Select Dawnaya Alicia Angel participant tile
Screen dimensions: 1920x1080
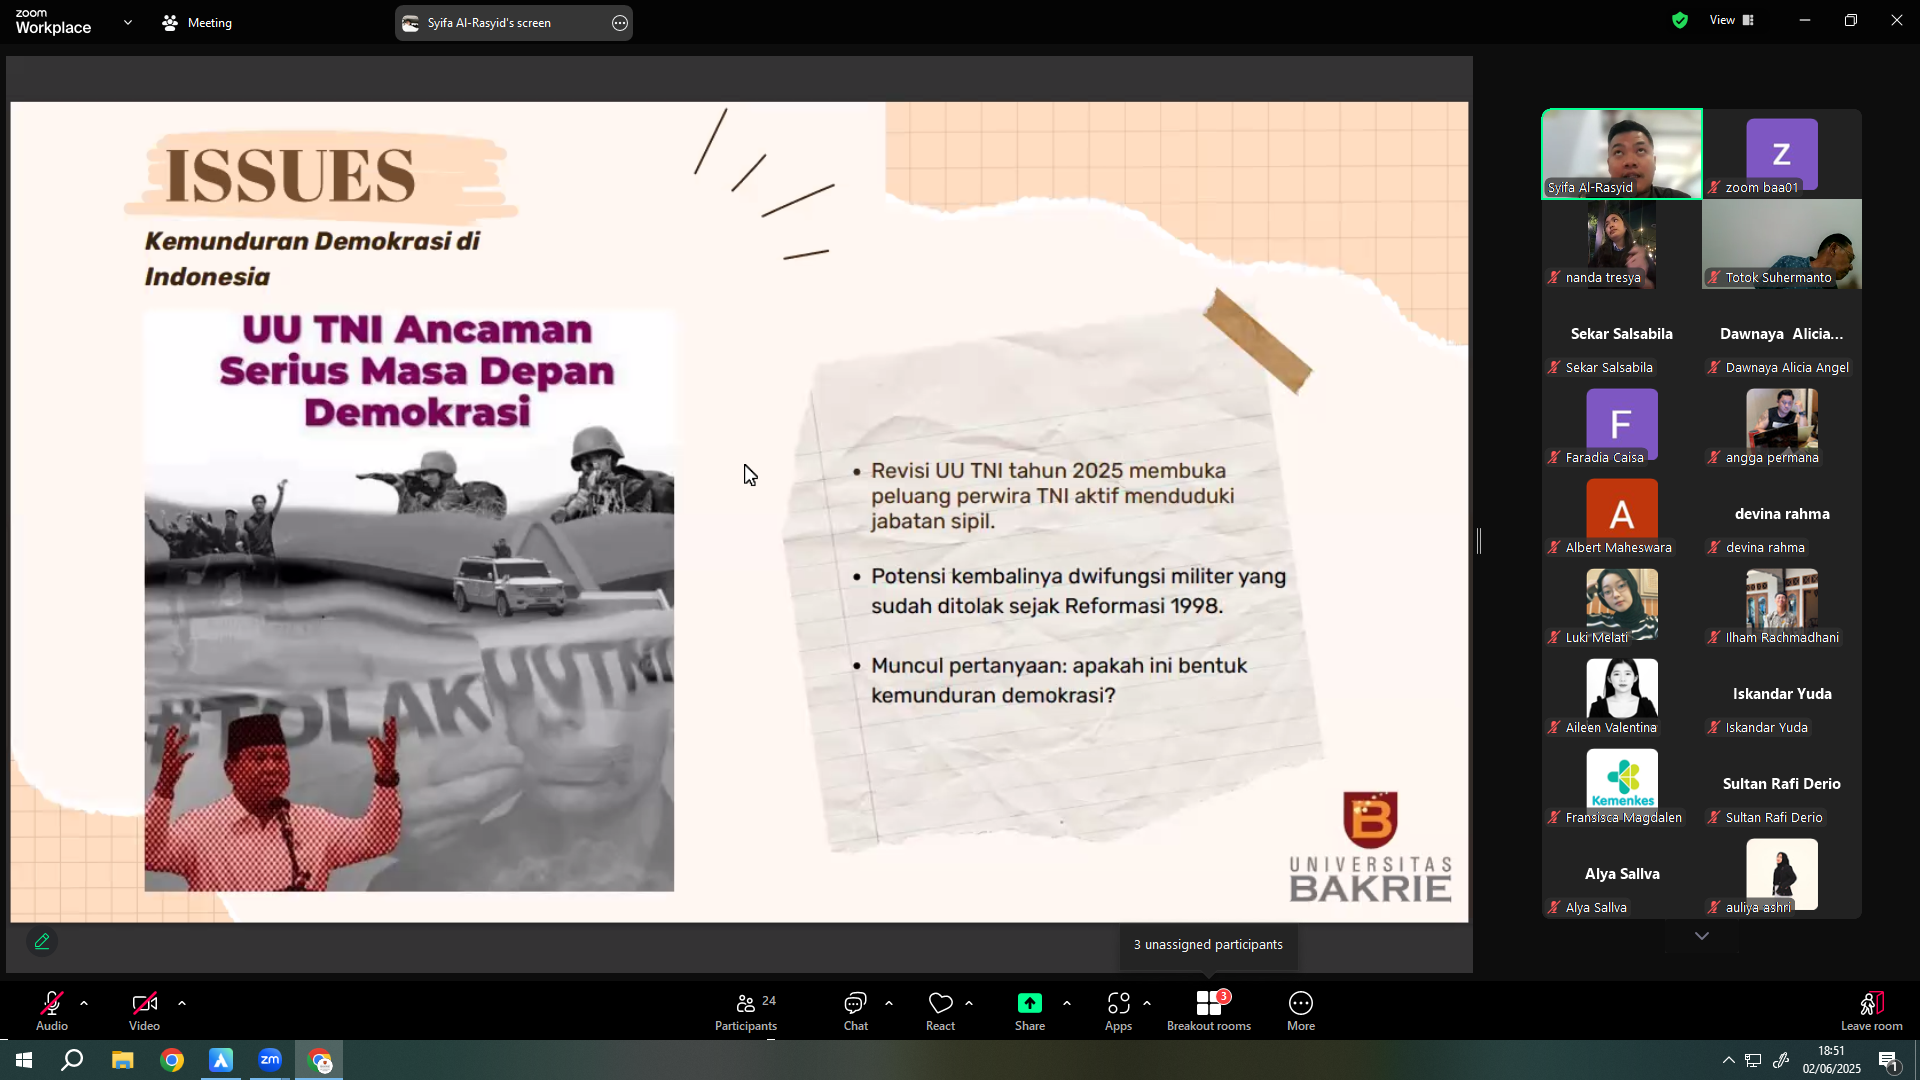tap(1782, 334)
